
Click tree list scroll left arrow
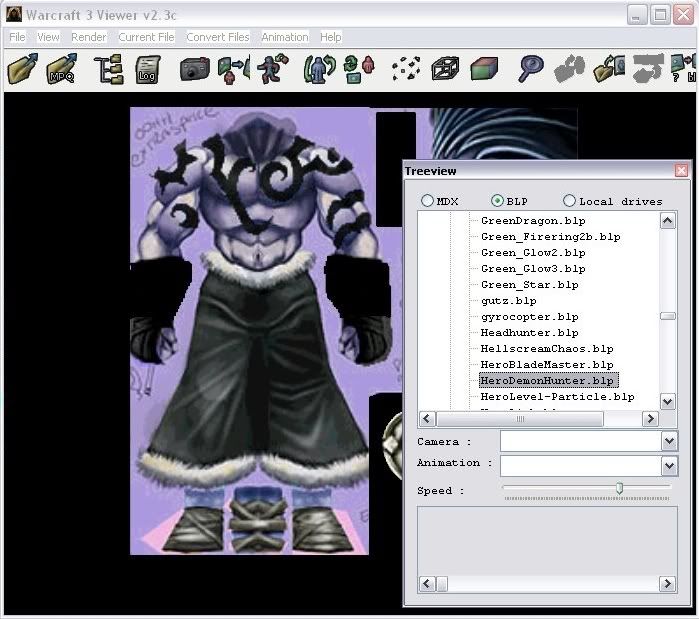coord(427,418)
